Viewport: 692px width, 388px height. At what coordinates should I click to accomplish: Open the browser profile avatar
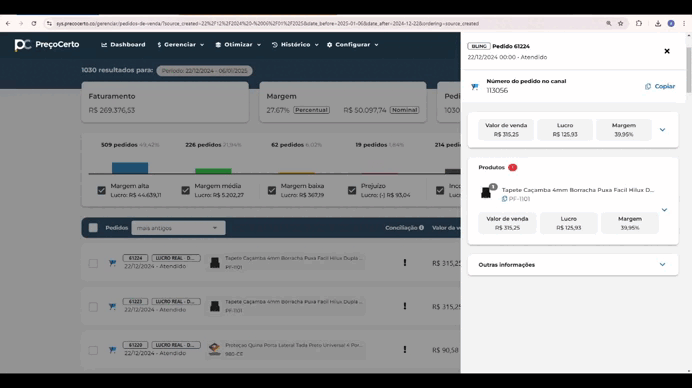(671, 23)
